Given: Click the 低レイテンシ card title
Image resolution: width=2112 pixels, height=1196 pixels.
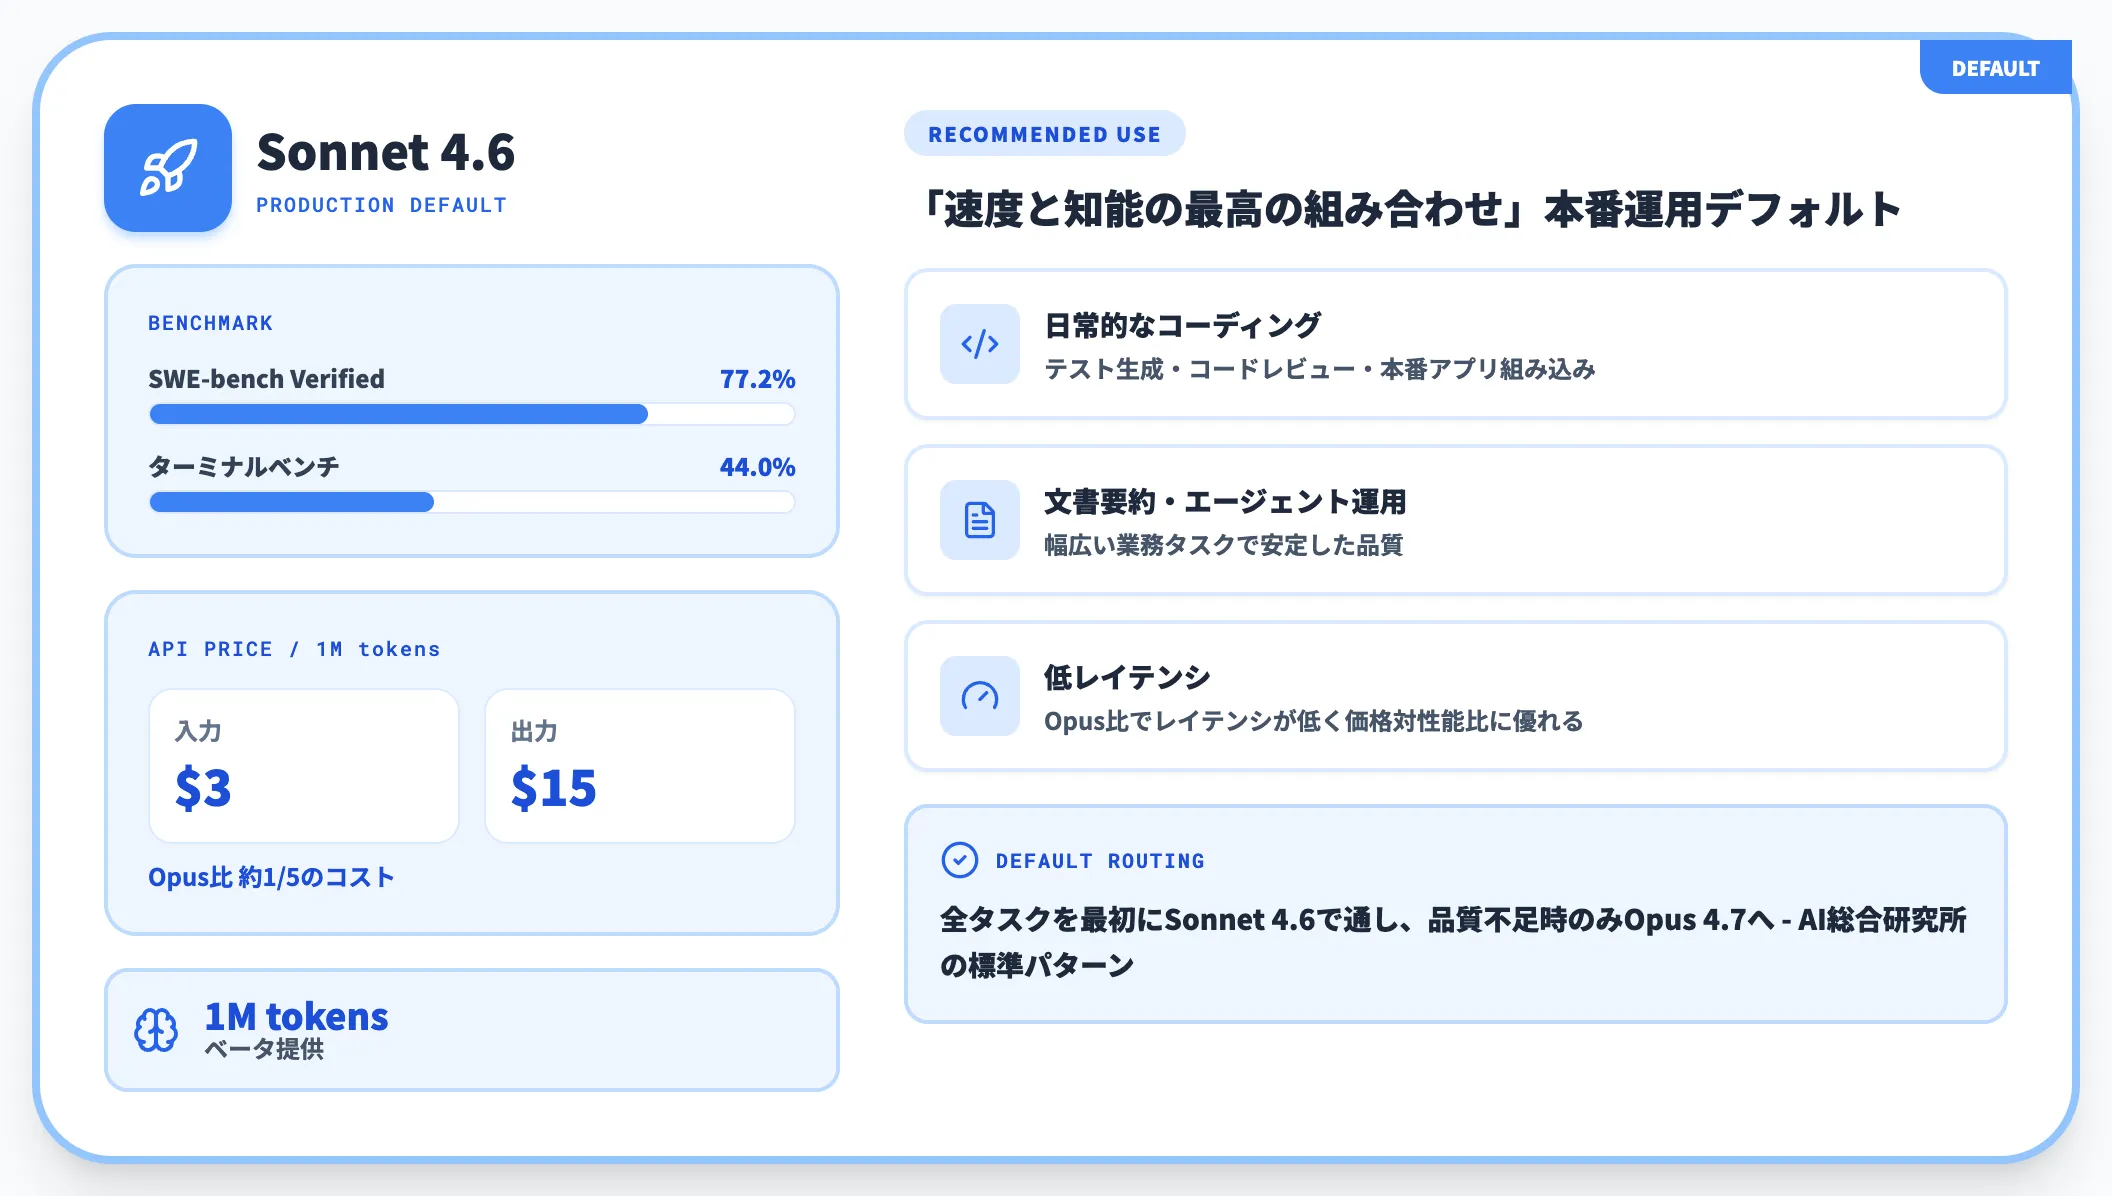Looking at the screenshot, I should pos(1127,677).
